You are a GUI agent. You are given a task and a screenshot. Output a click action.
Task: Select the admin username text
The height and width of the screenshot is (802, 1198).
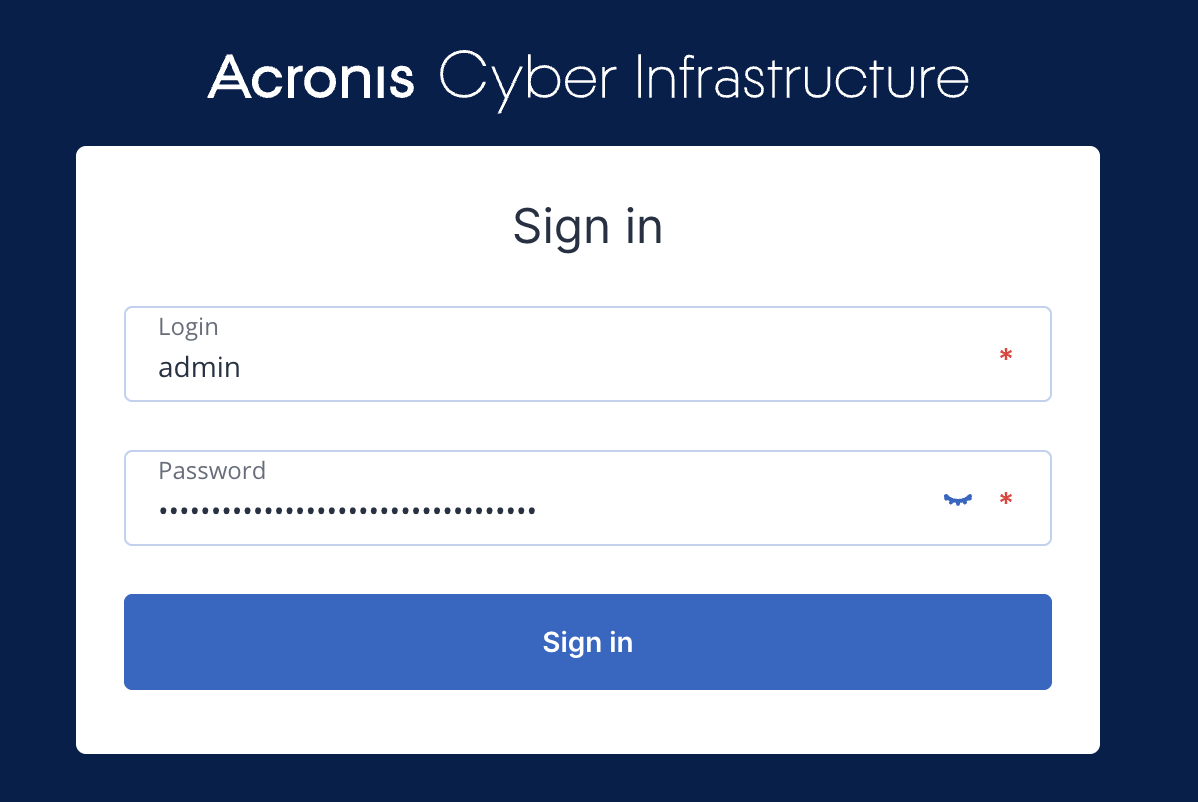click(x=198, y=367)
